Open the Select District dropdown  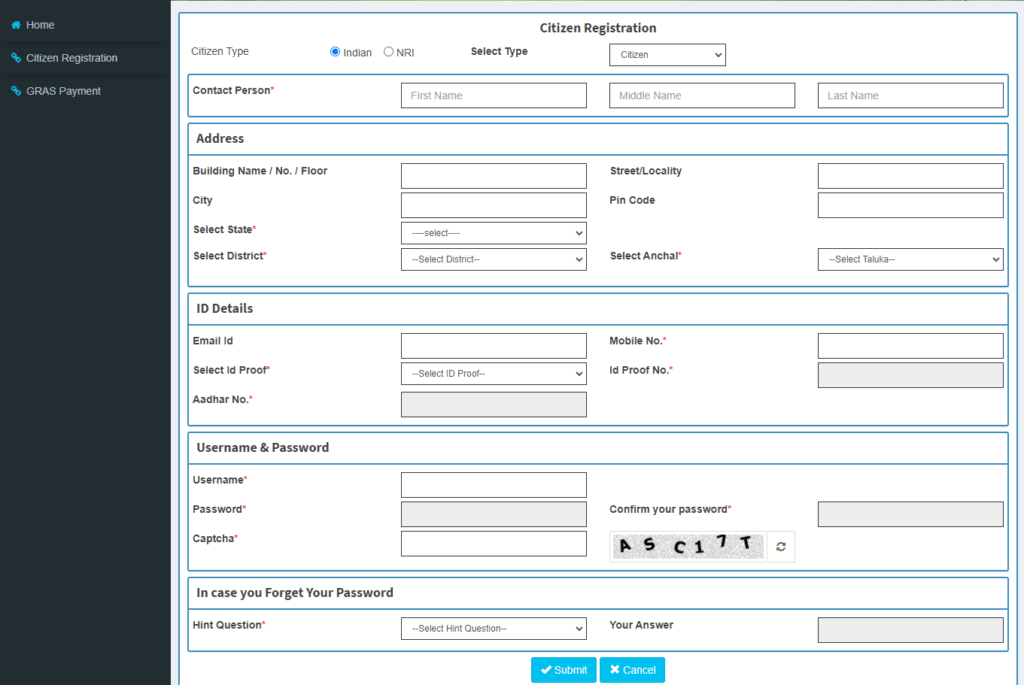[493, 259]
